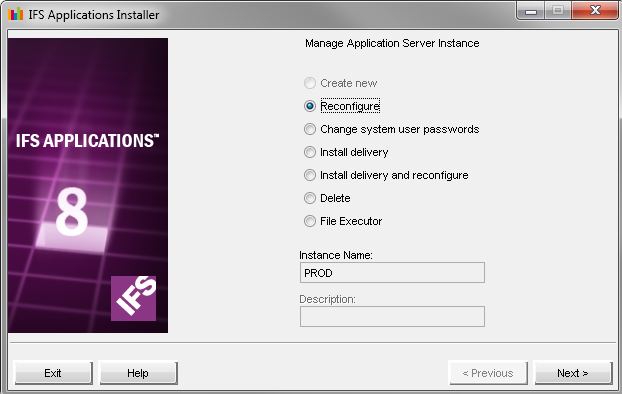Click the Exit button

(53, 373)
